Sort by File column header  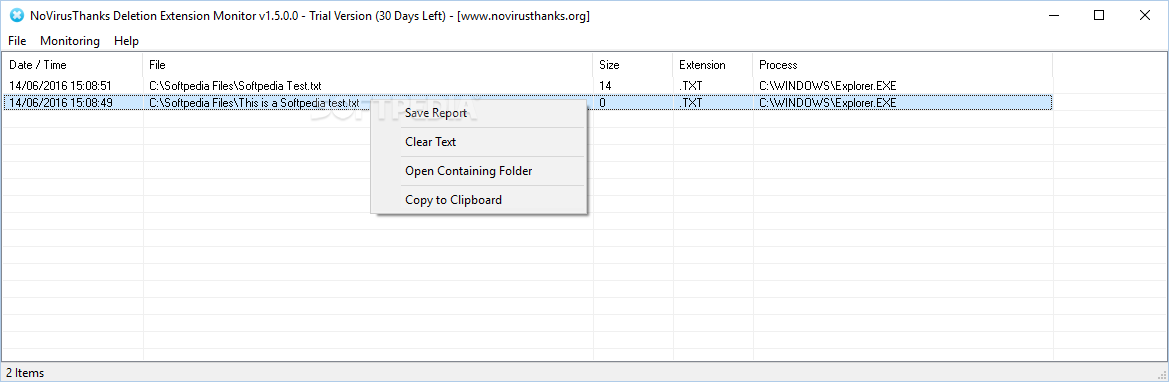tap(368, 65)
